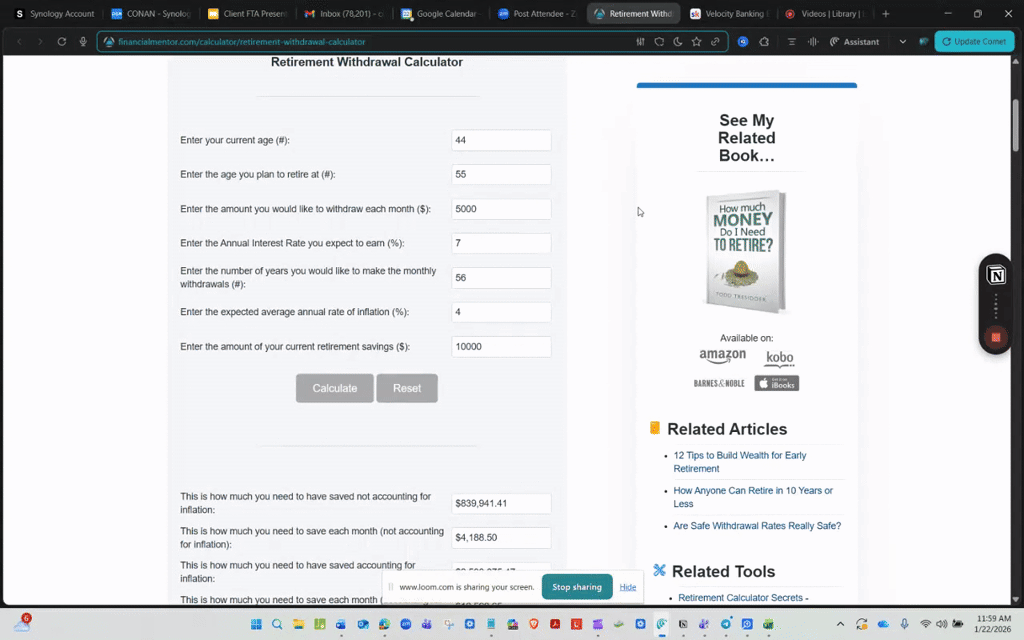Image resolution: width=1024 pixels, height=640 pixels.
Task: Open the volume speaker tray icon
Action: (941, 624)
